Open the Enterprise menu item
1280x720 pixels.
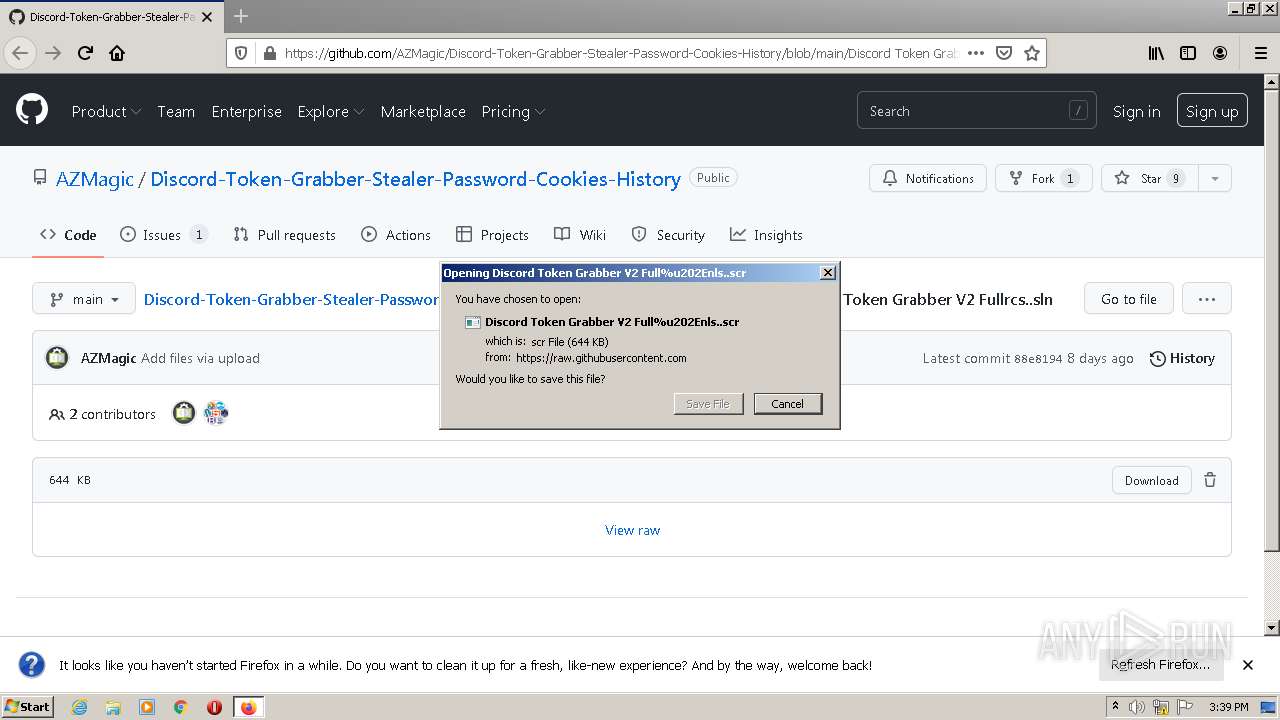(x=246, y=111)
